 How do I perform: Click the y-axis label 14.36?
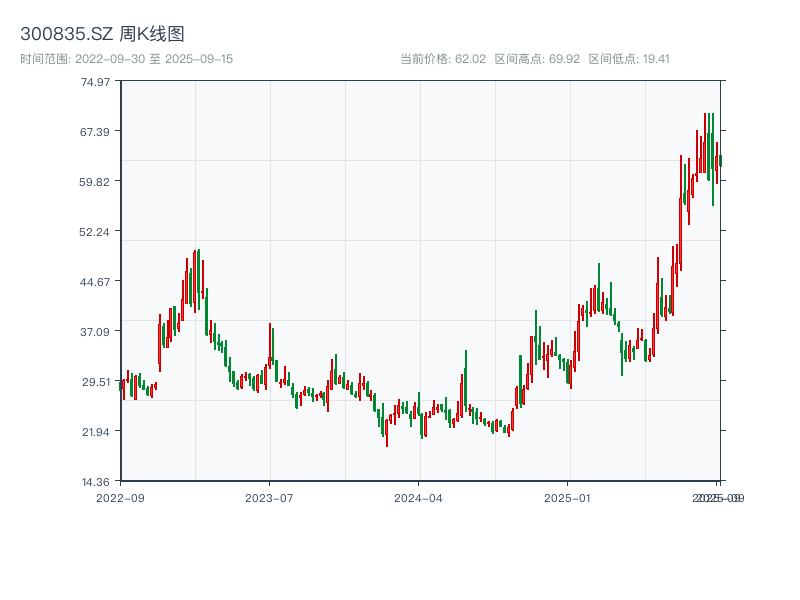(95, 482)
